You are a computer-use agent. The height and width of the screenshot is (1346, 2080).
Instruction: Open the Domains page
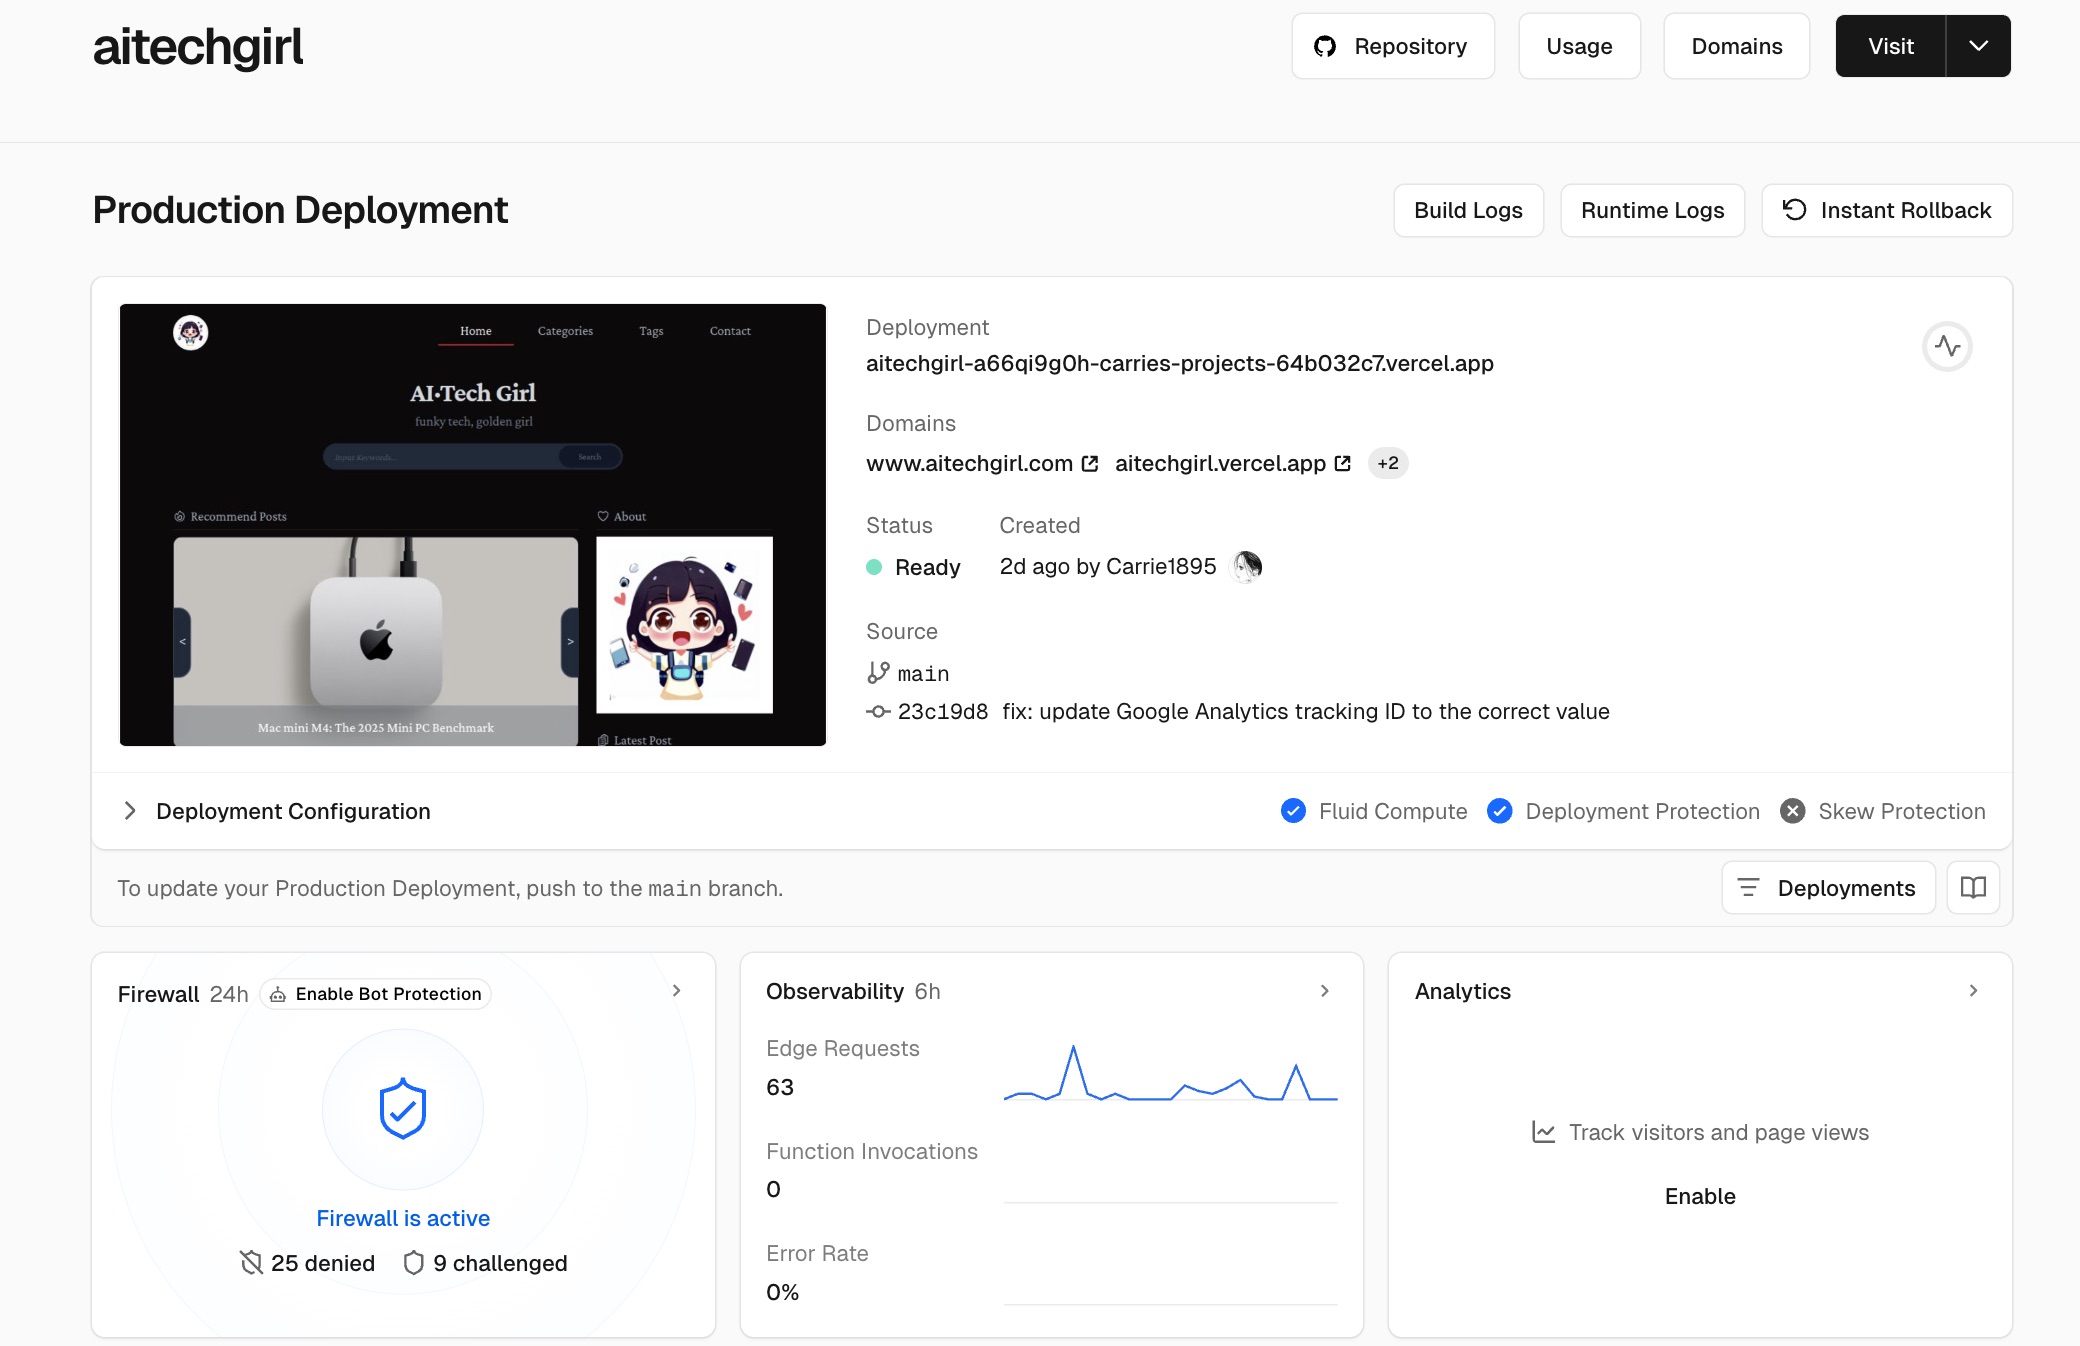click(1736, 46)
